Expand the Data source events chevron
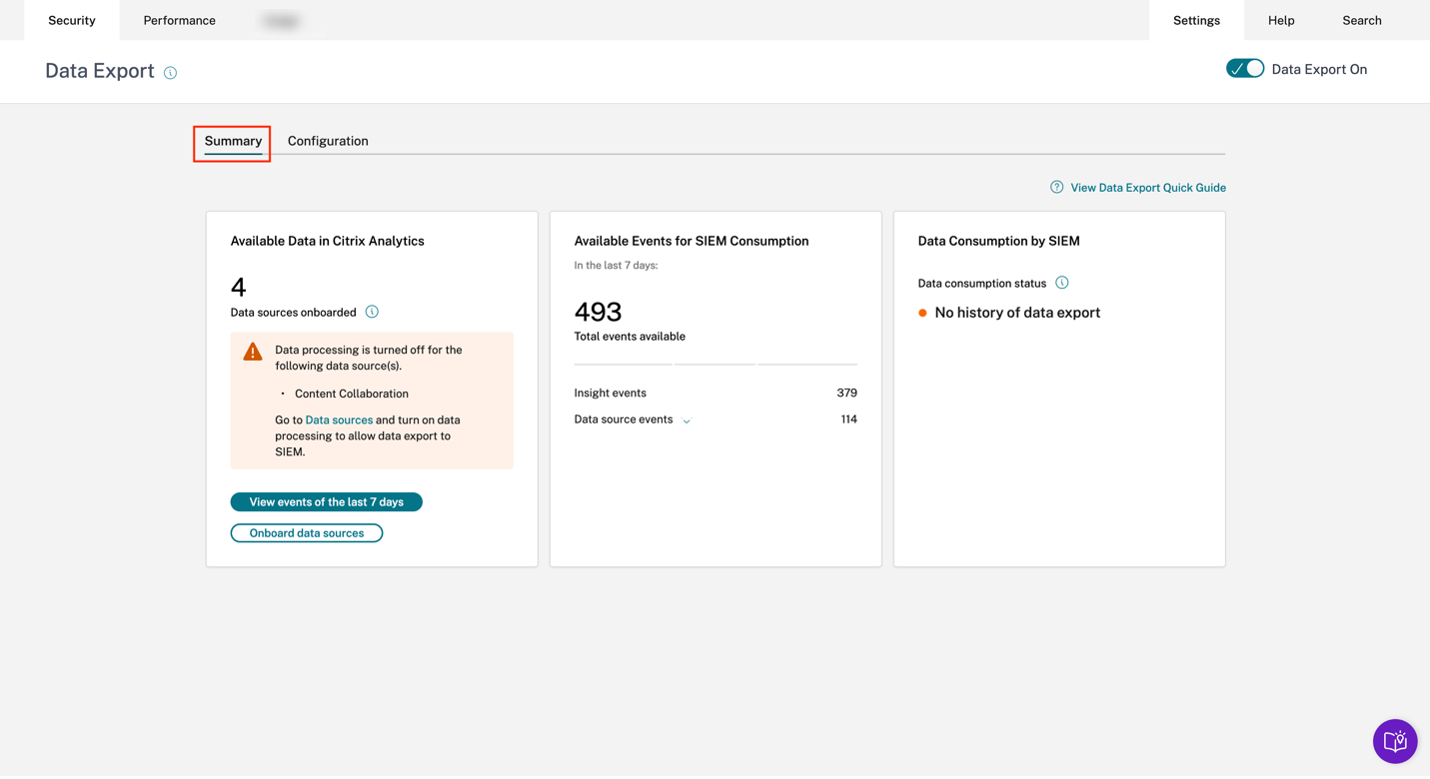The width and height of the screenshot is (1430, 779). [x=686, y=421]
